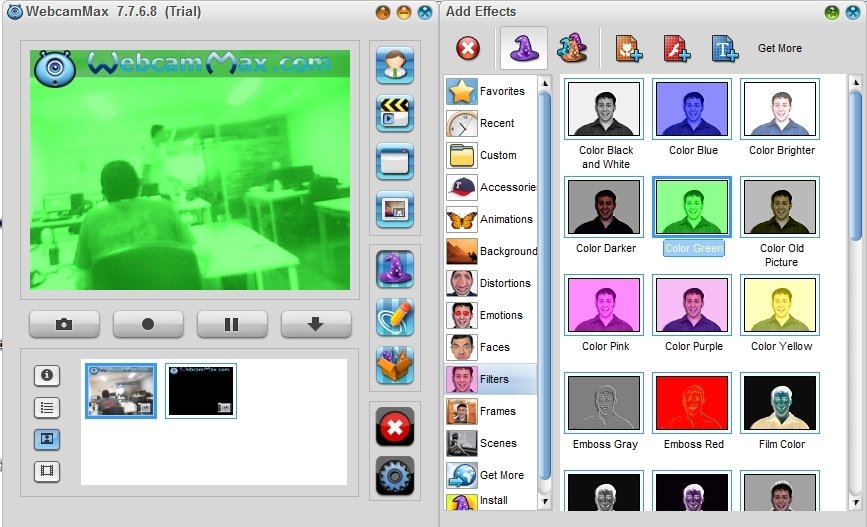
Task: Select the Color Green filter thumbnail
Action: pyautogui.click(x=692, y=207)
